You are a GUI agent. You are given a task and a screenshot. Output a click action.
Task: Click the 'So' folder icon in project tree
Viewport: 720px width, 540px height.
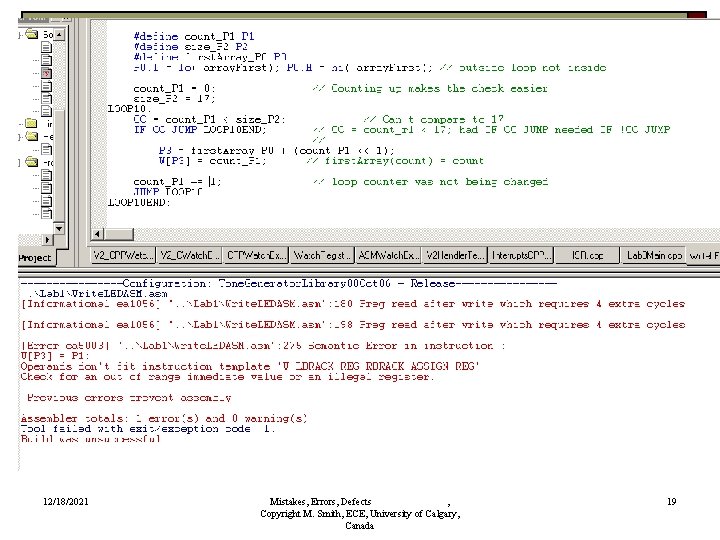(32, 34)
